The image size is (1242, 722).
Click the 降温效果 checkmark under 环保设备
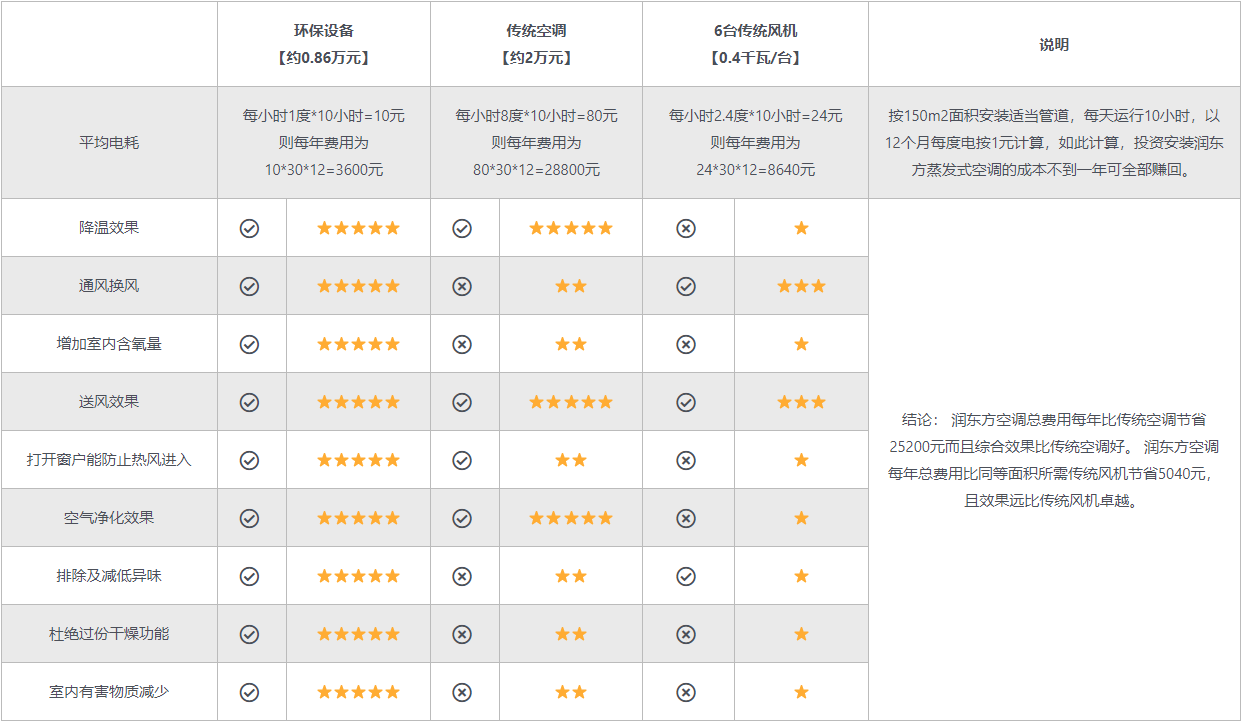(250, 228)
